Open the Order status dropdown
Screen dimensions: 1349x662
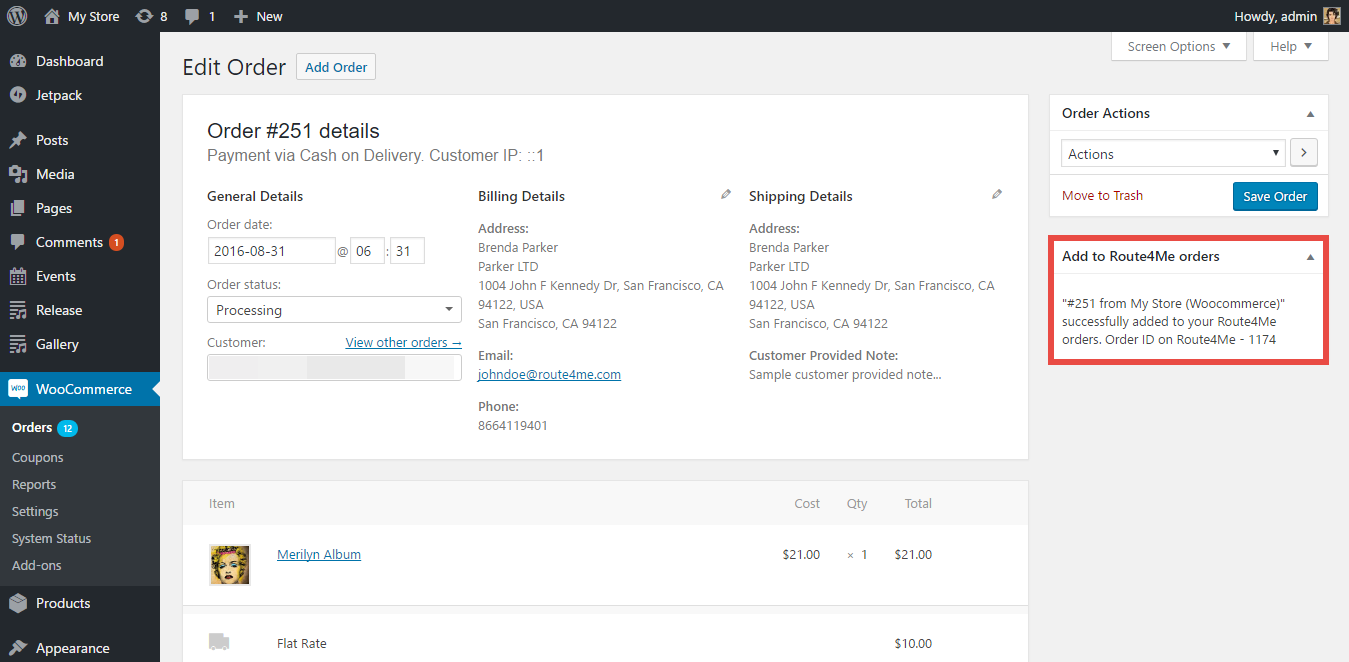click(x=334, y=310)
